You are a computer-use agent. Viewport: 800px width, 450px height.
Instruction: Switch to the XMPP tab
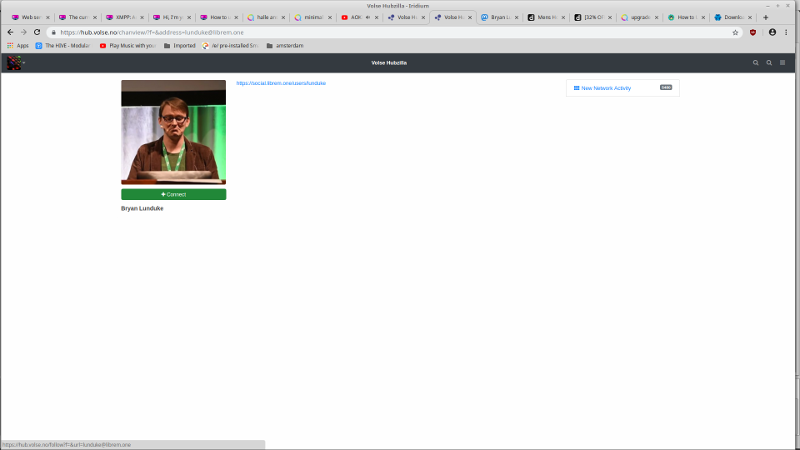click(x=124, y=17)
